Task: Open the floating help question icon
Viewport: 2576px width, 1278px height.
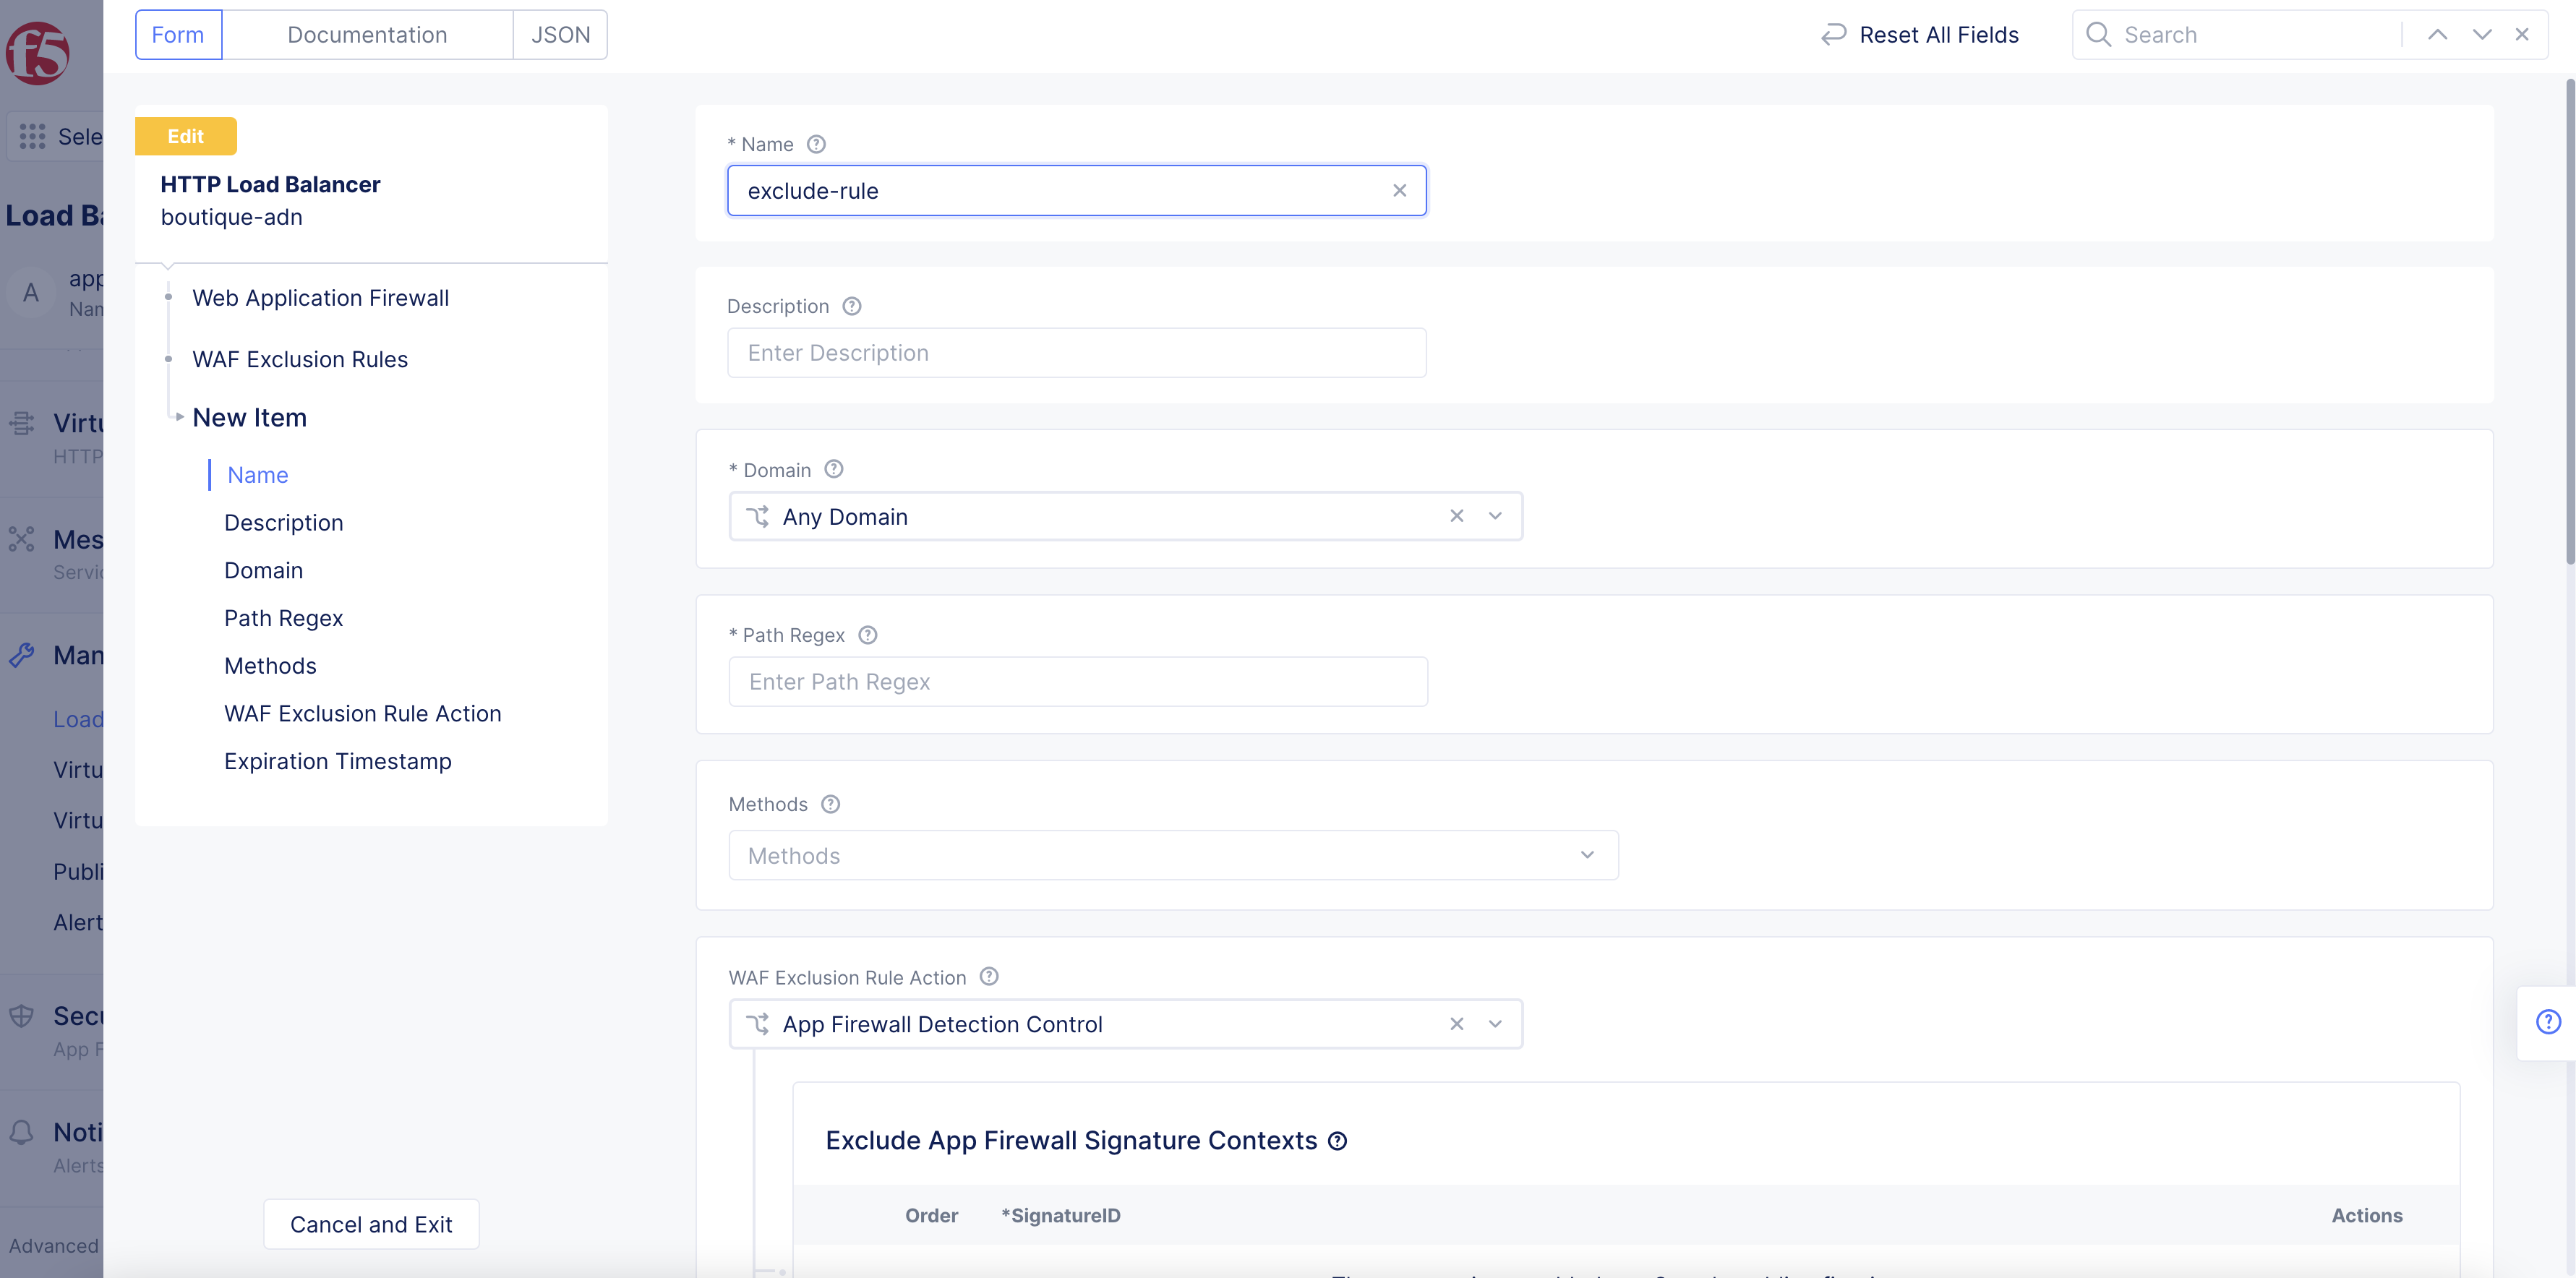Action: pos(2548,1022)
